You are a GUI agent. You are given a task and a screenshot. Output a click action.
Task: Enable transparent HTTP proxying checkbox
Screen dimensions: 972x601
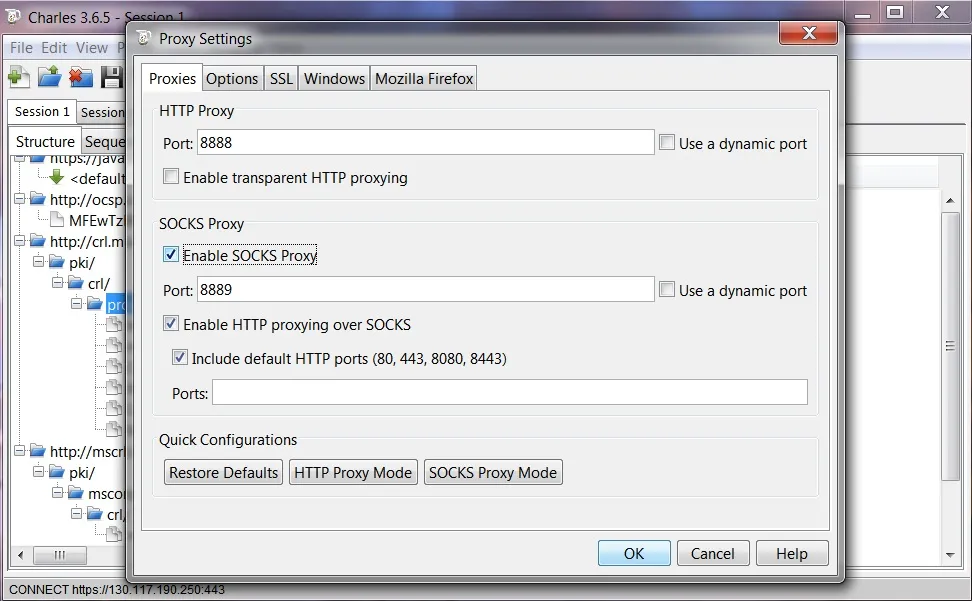pyautogui.click(x=170, y=177)
